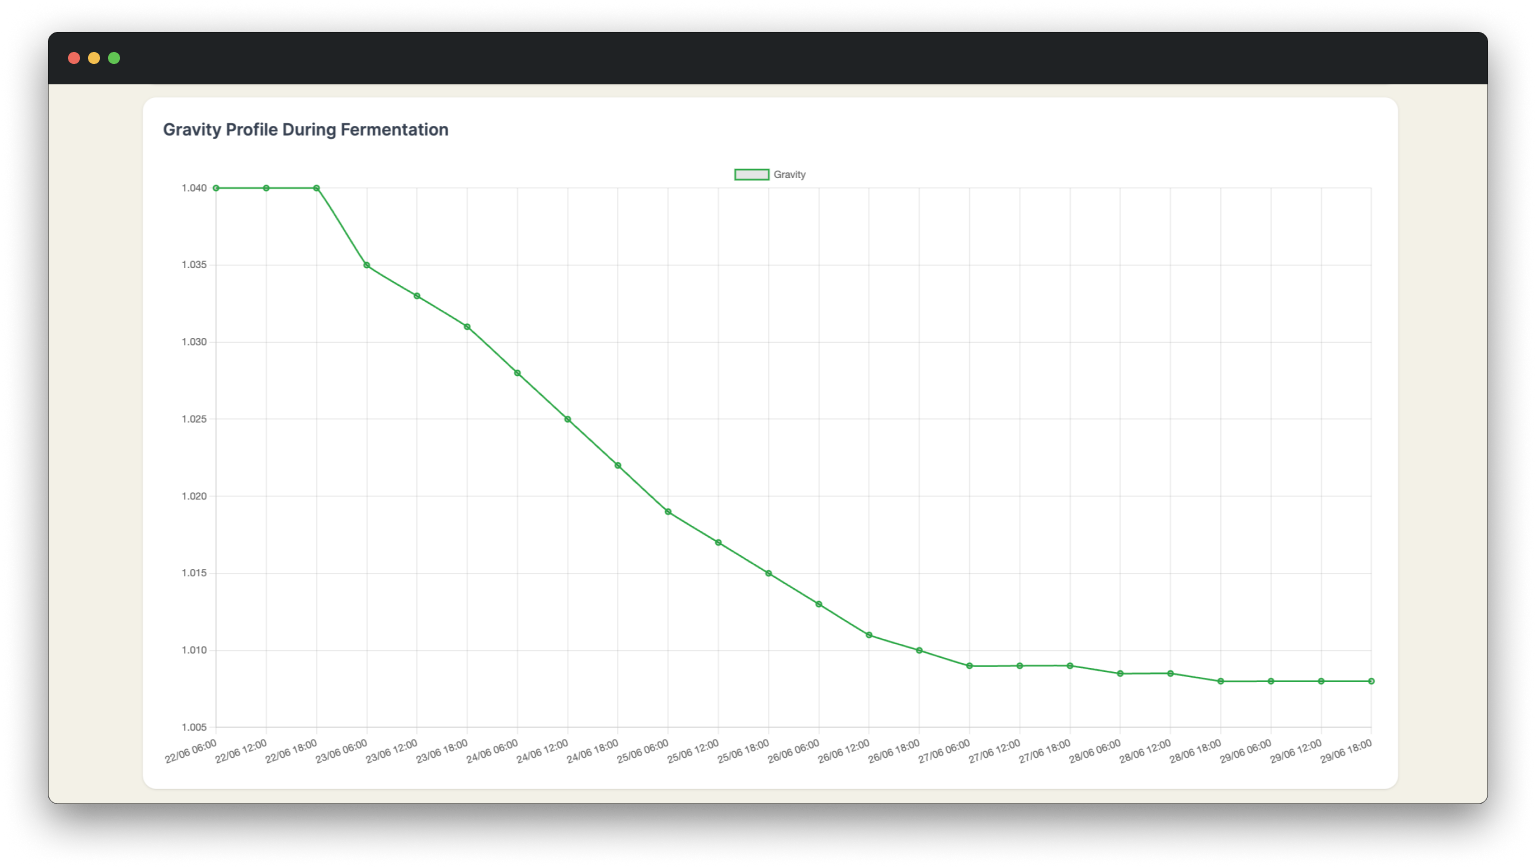Viewport: 1536px width, 868px height.
Task: Select the data point at 26/06 06:00
Action: coord(819,604)
